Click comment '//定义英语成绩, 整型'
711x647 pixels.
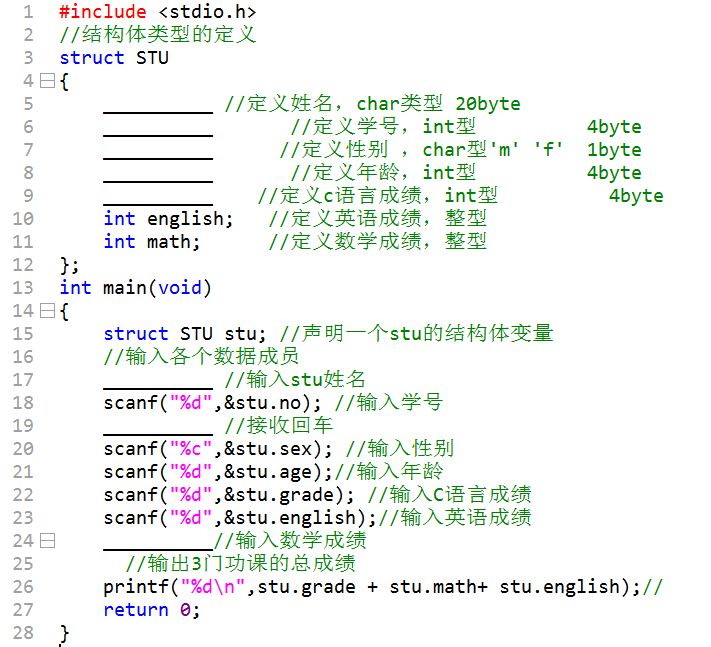coord(378,219)
